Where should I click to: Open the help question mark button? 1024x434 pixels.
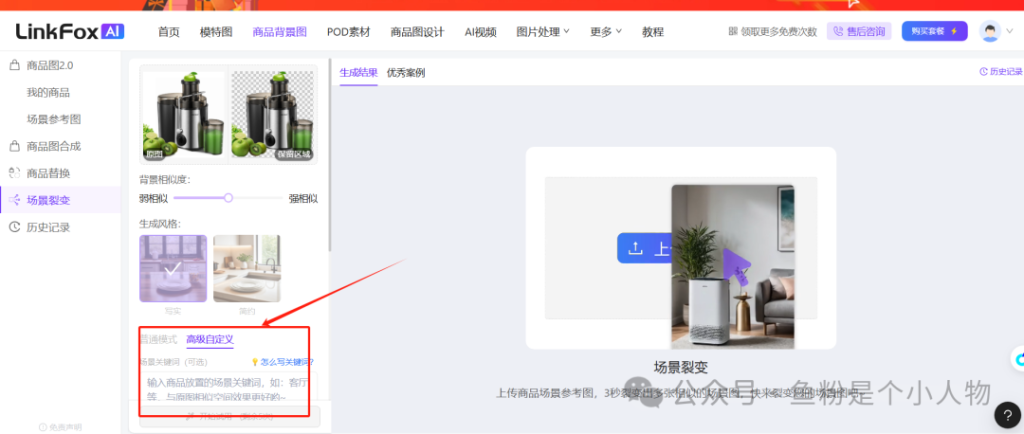(1008, 415)
